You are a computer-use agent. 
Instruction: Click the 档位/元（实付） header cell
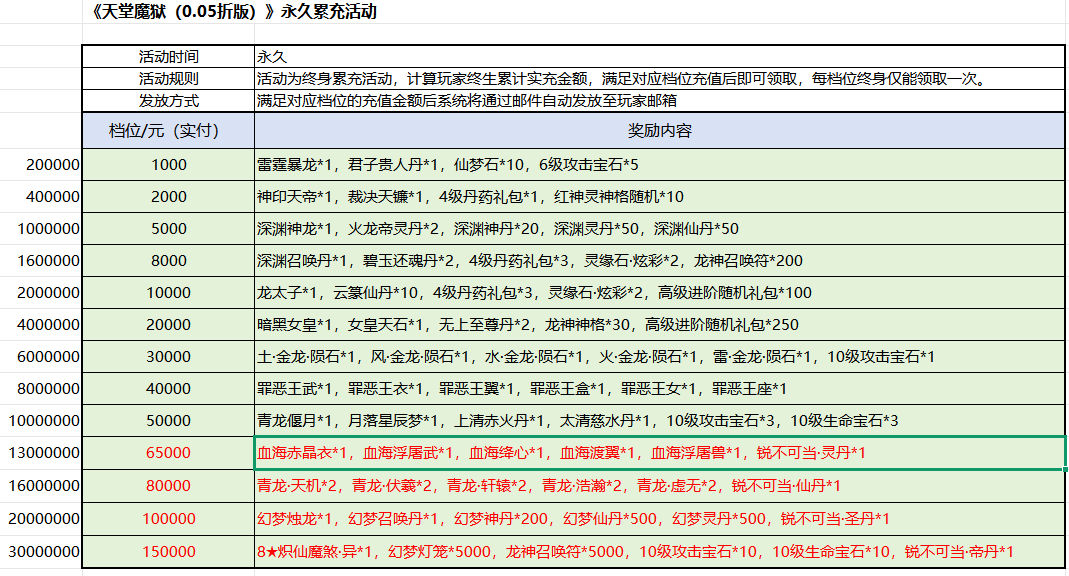(x=168, y=131)
